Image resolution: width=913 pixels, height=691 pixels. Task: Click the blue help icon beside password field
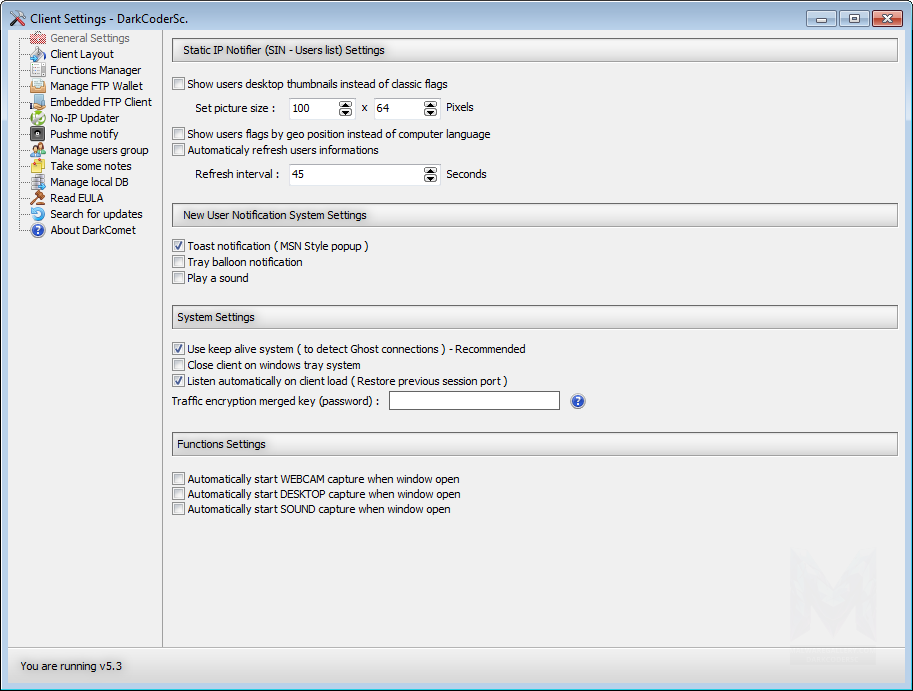pyautogui.click(x=577, y=401)
